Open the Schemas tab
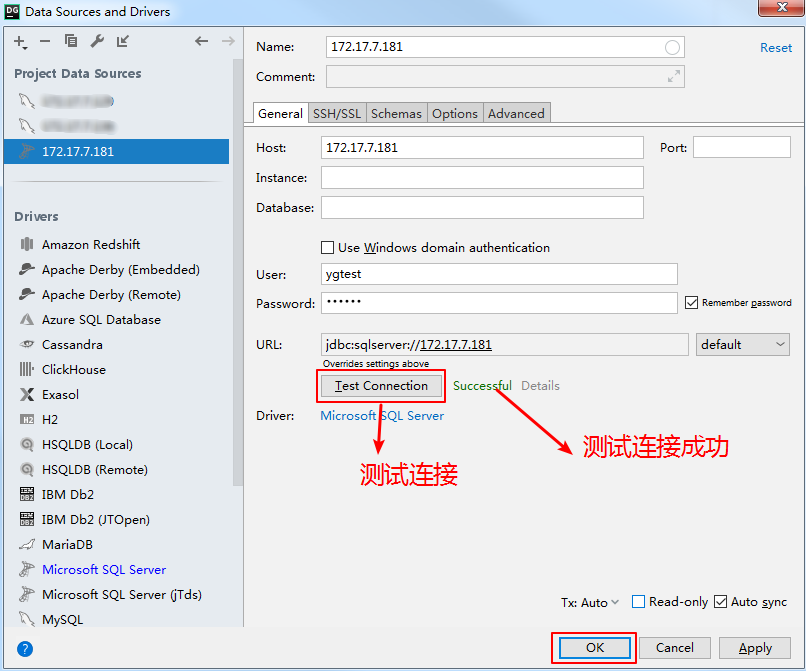 tap(396, 113)
